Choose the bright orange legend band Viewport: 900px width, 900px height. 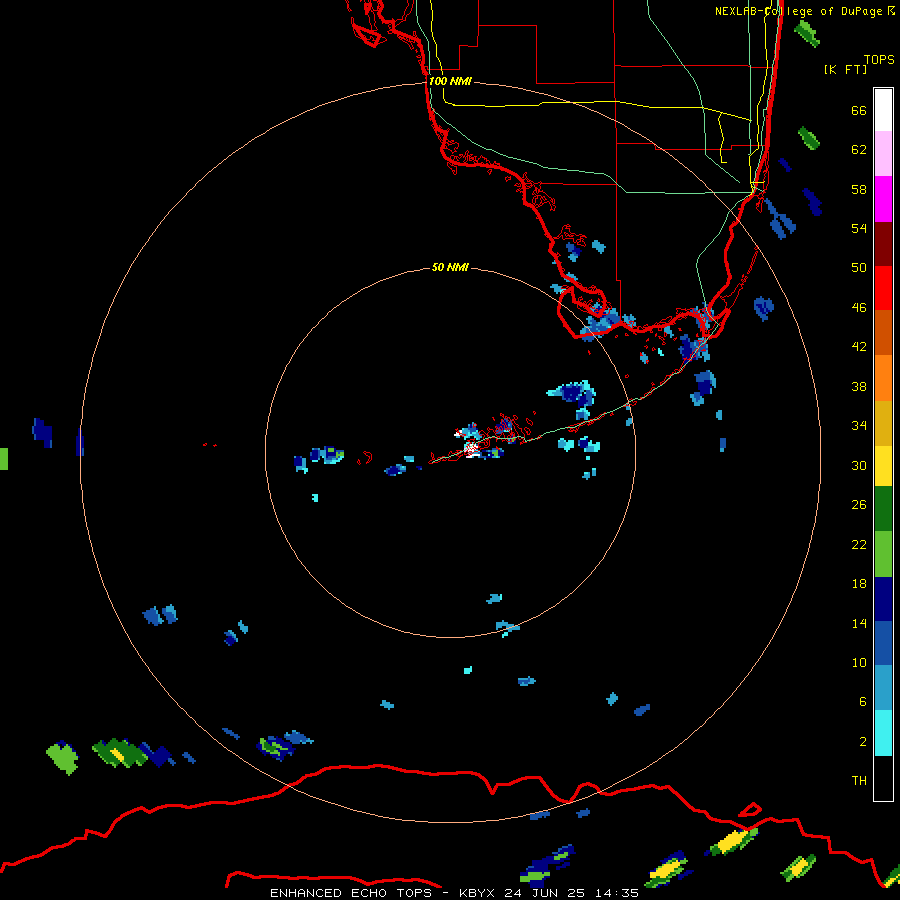[883, 378]
